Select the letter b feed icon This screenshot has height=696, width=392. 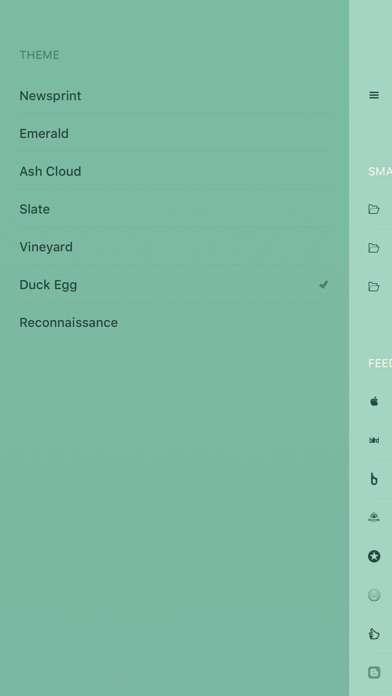(x=374, y=479)
